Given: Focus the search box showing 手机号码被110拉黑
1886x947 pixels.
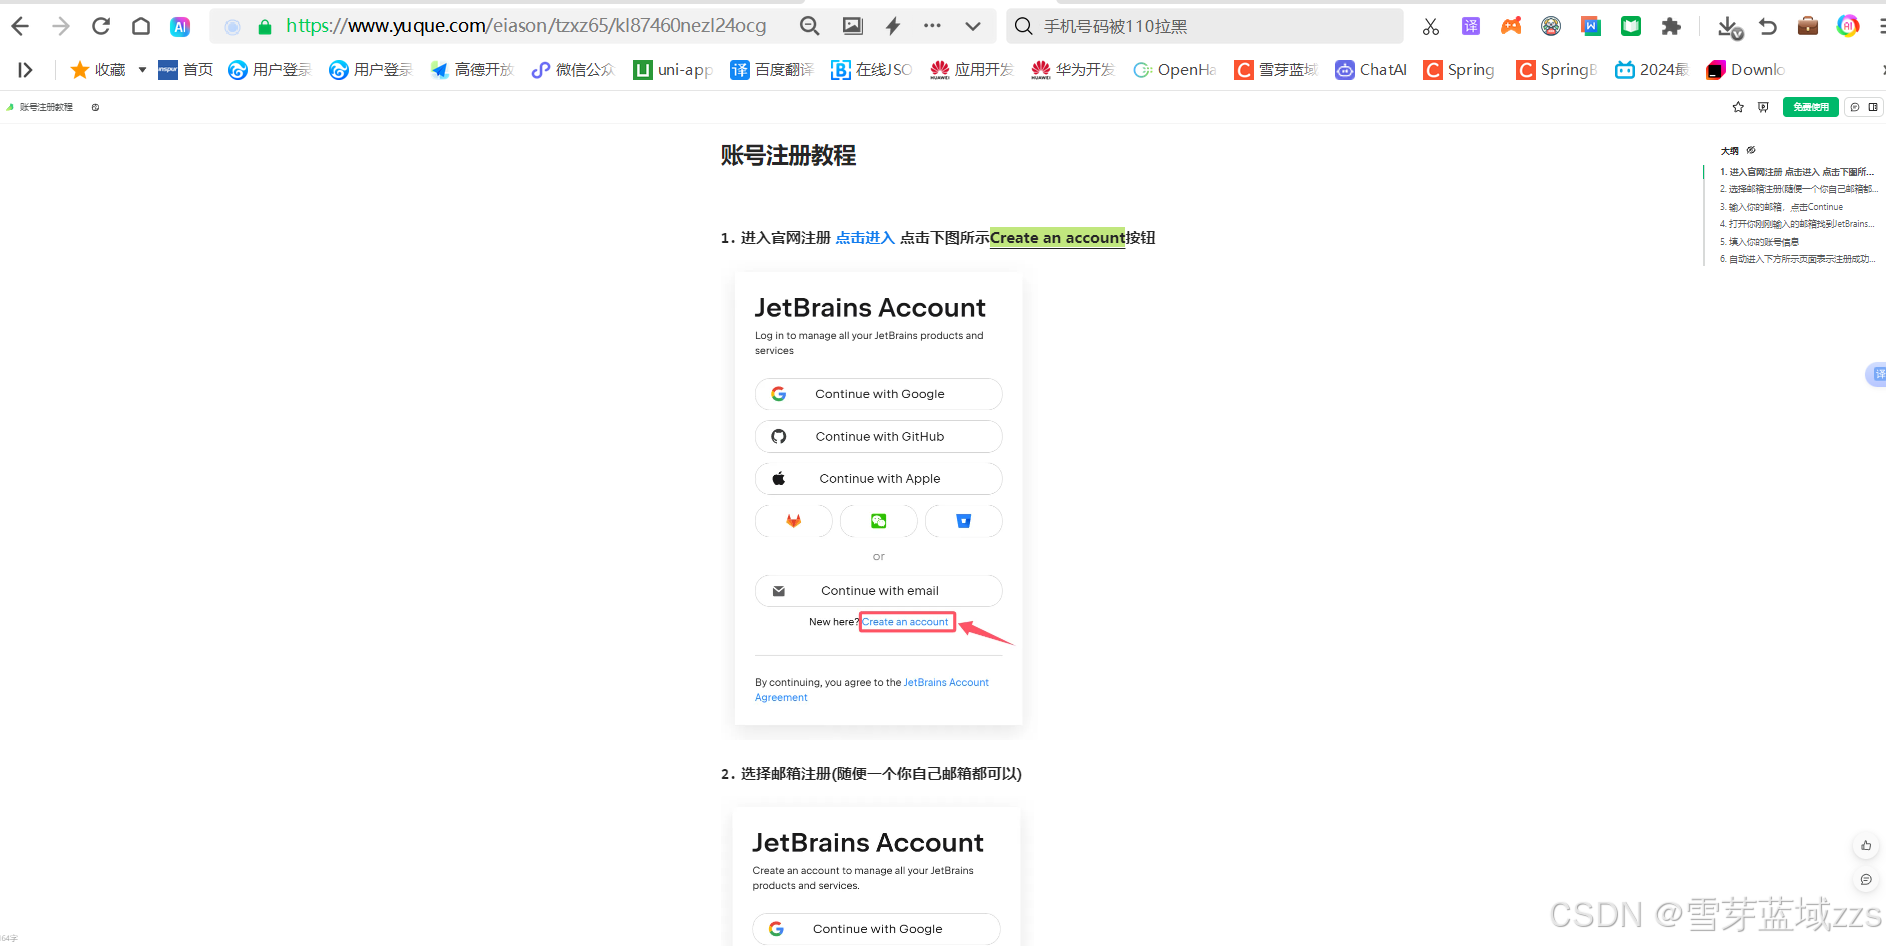Looking at the screenshot, I should [x=1204, y=27].
